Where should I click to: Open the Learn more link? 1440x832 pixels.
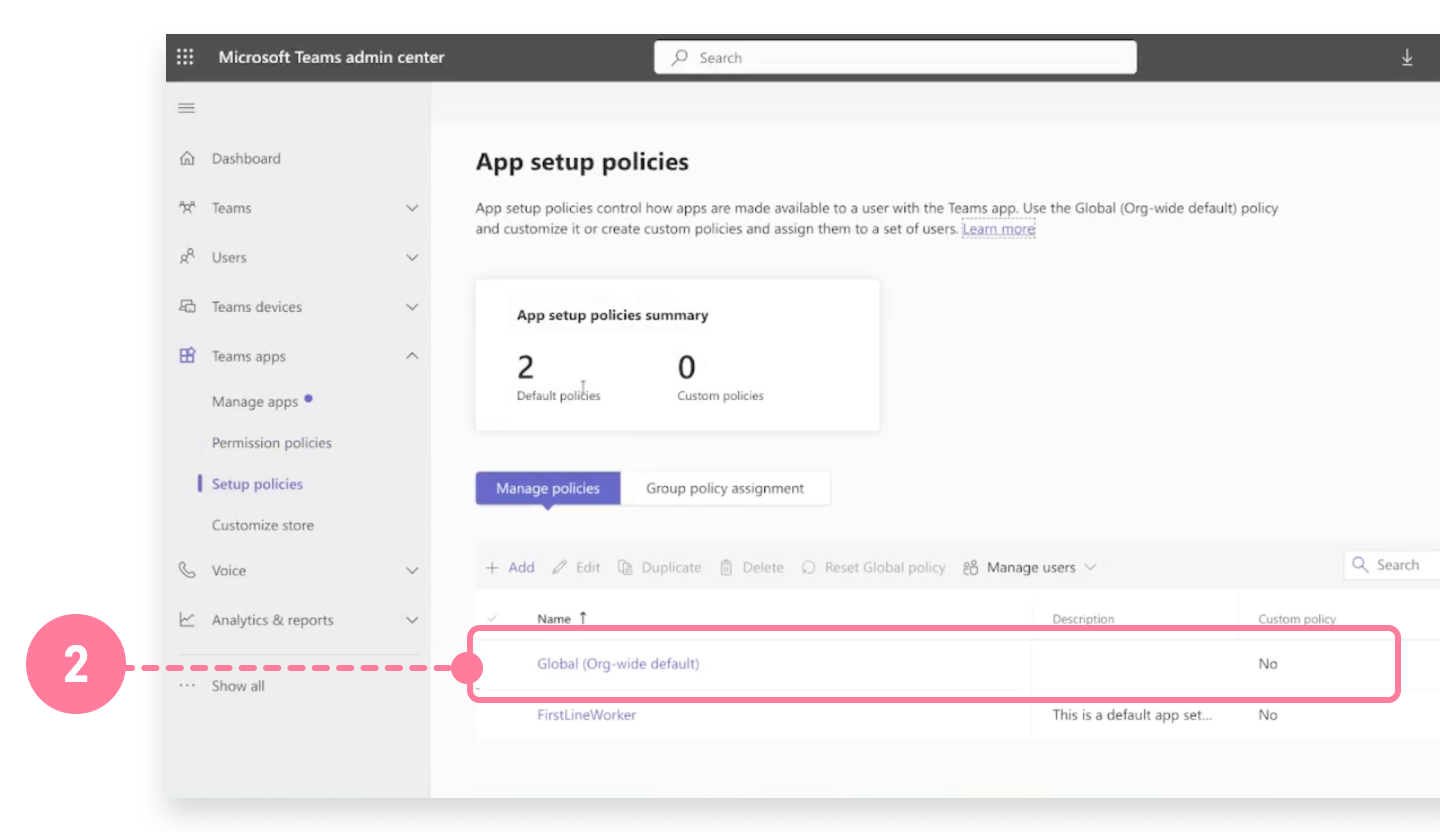pyautogui.click(x=999, y=229)
